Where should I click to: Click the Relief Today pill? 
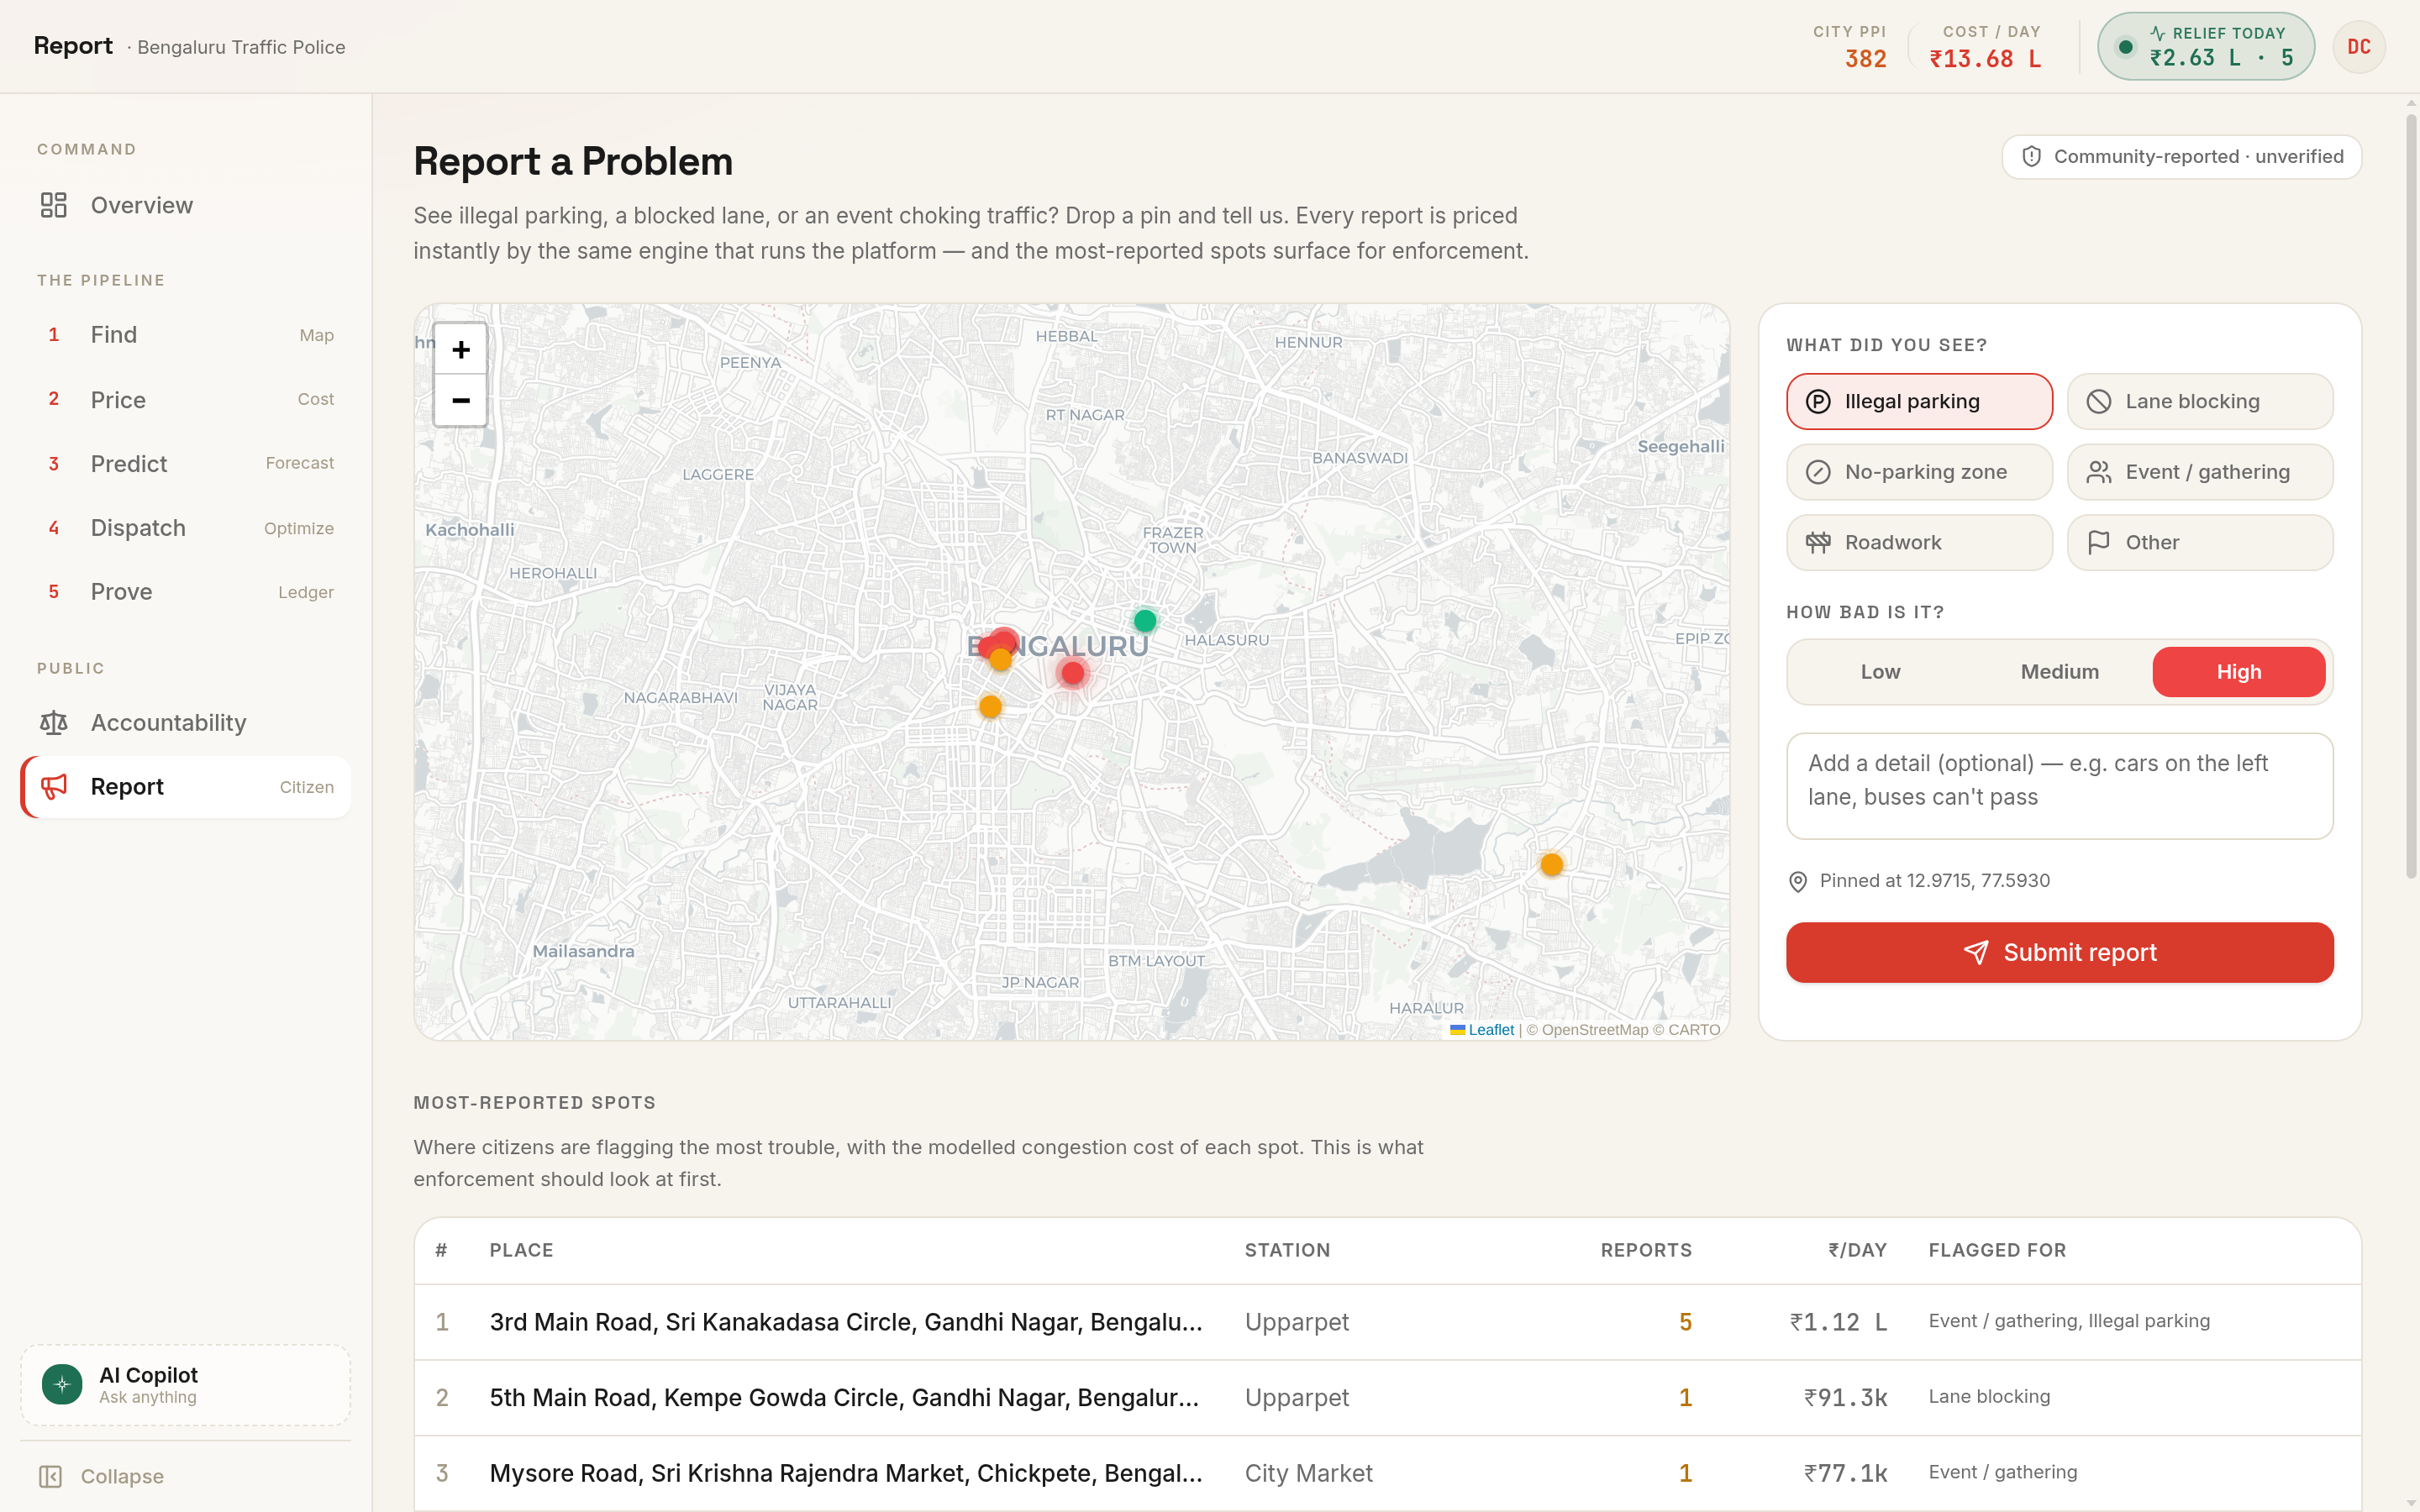tap(2205, 46)
